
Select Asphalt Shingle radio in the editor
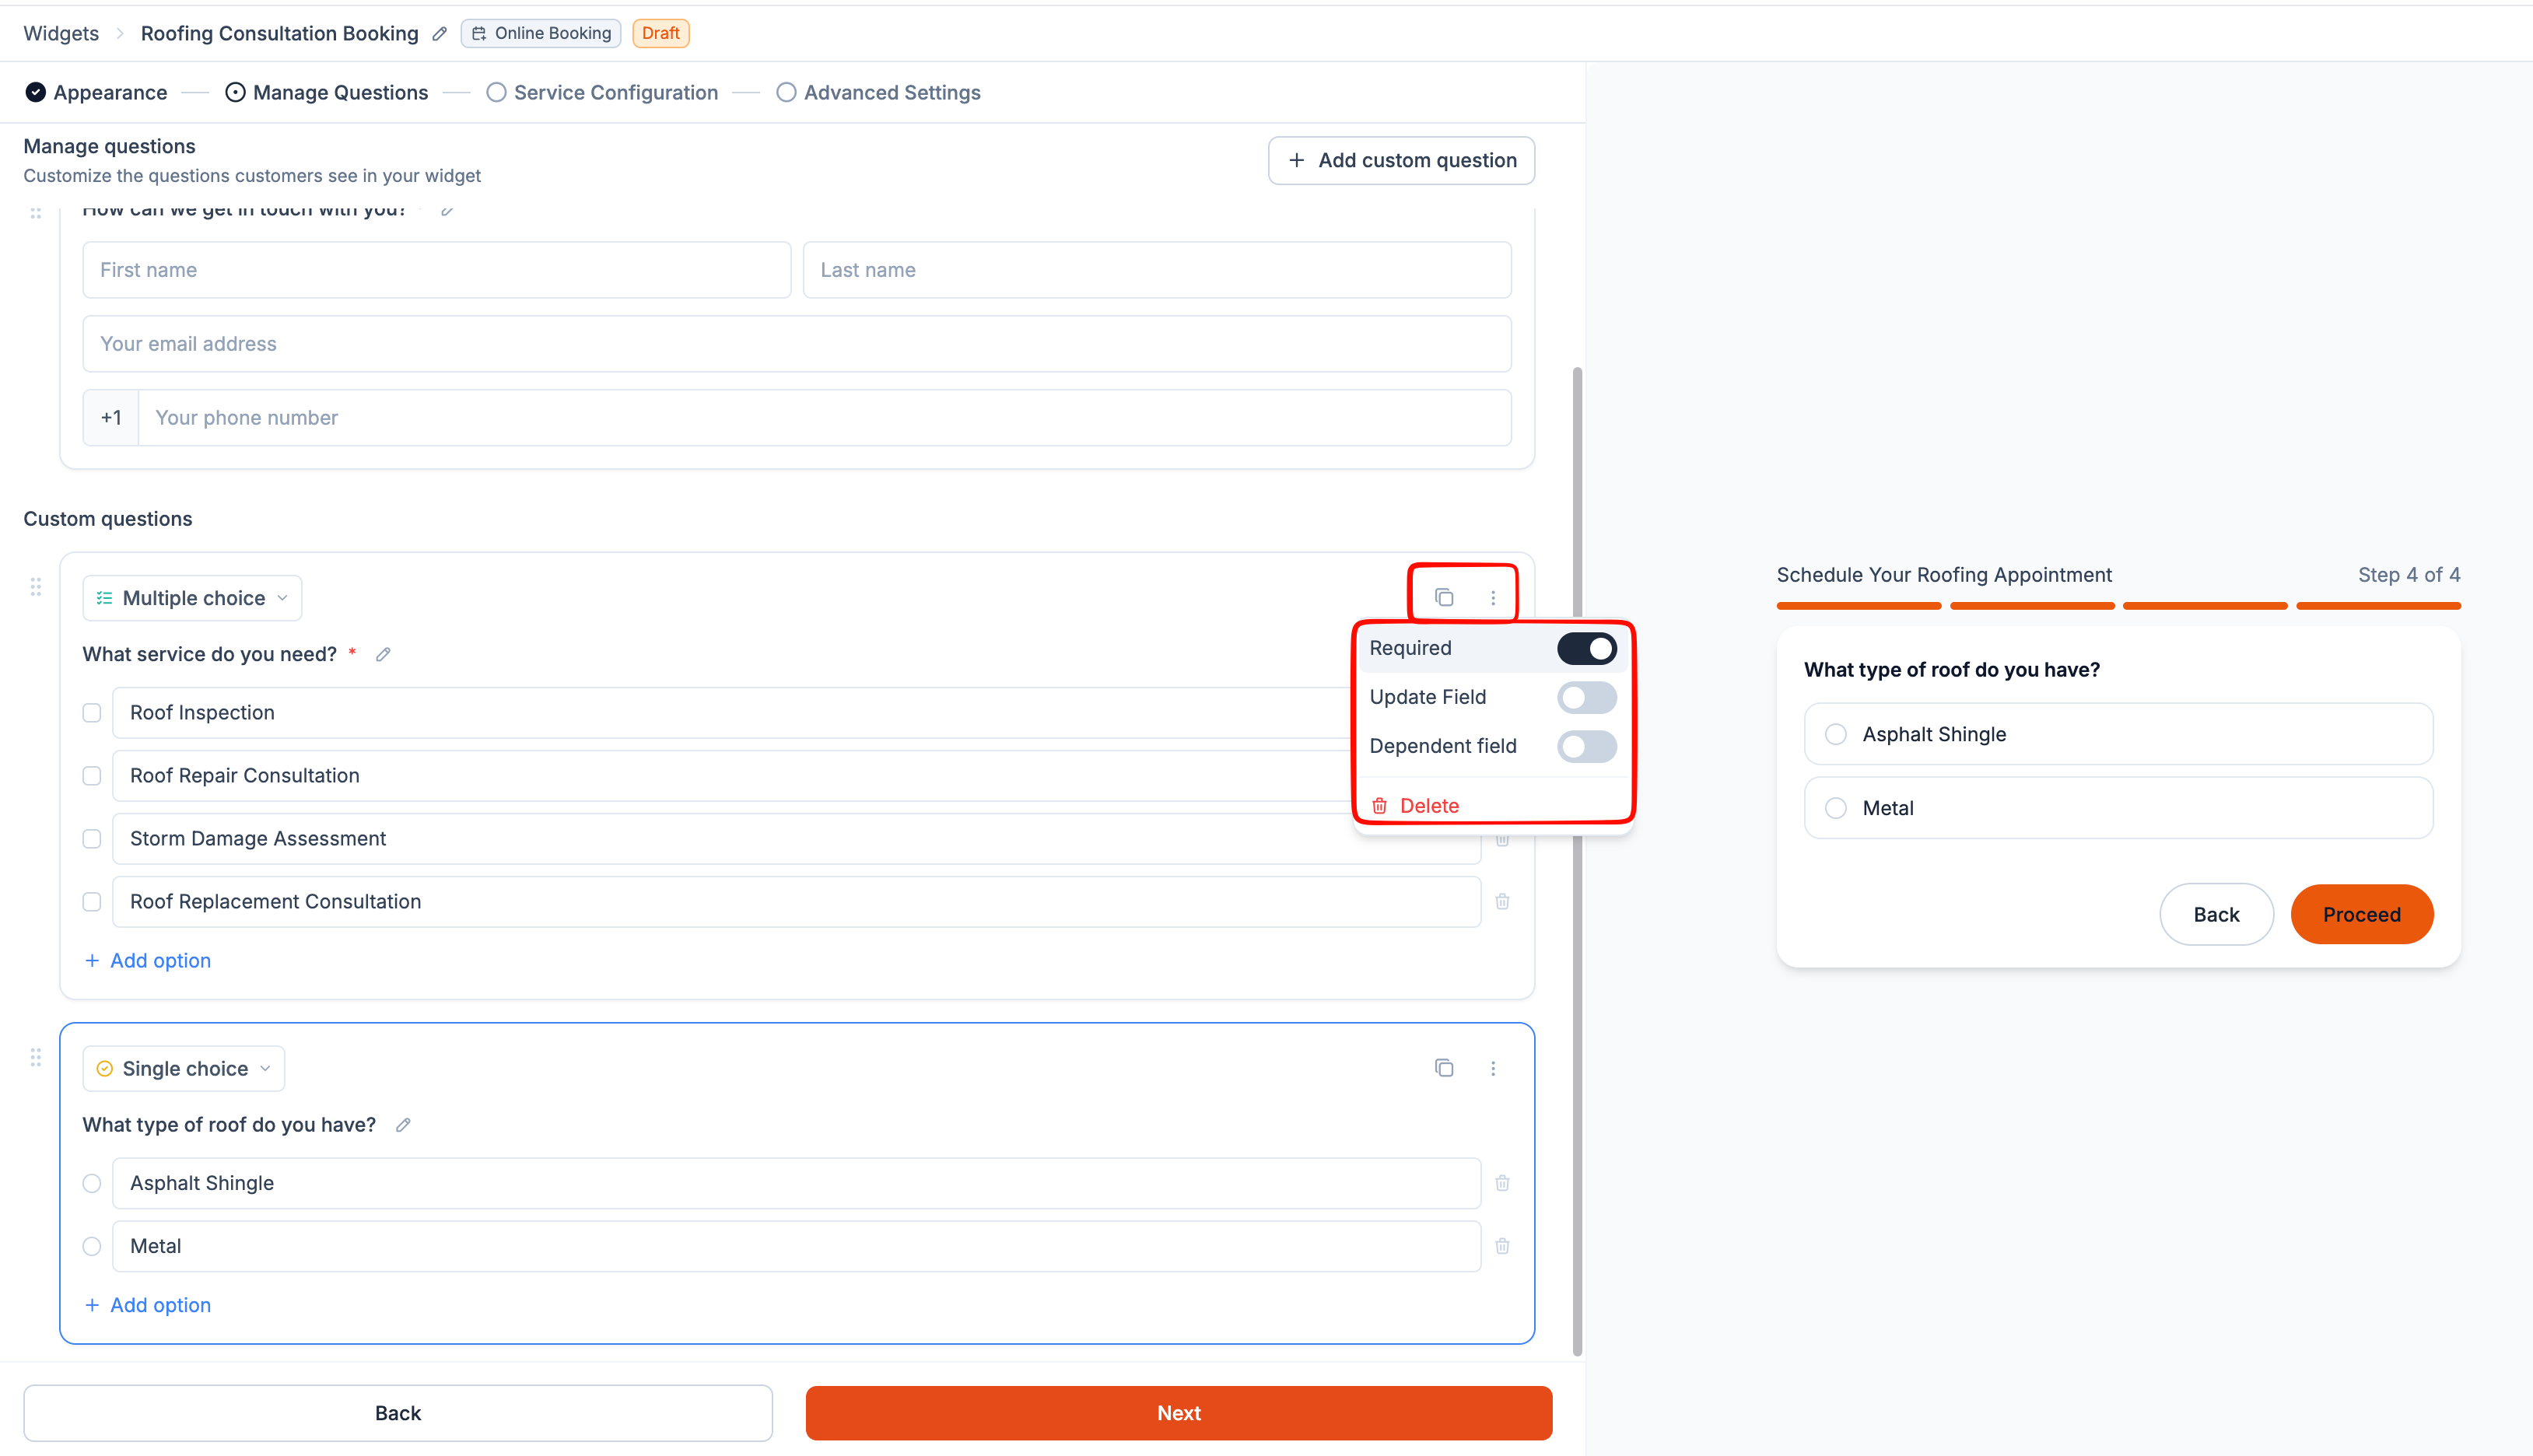(92, 1183)
